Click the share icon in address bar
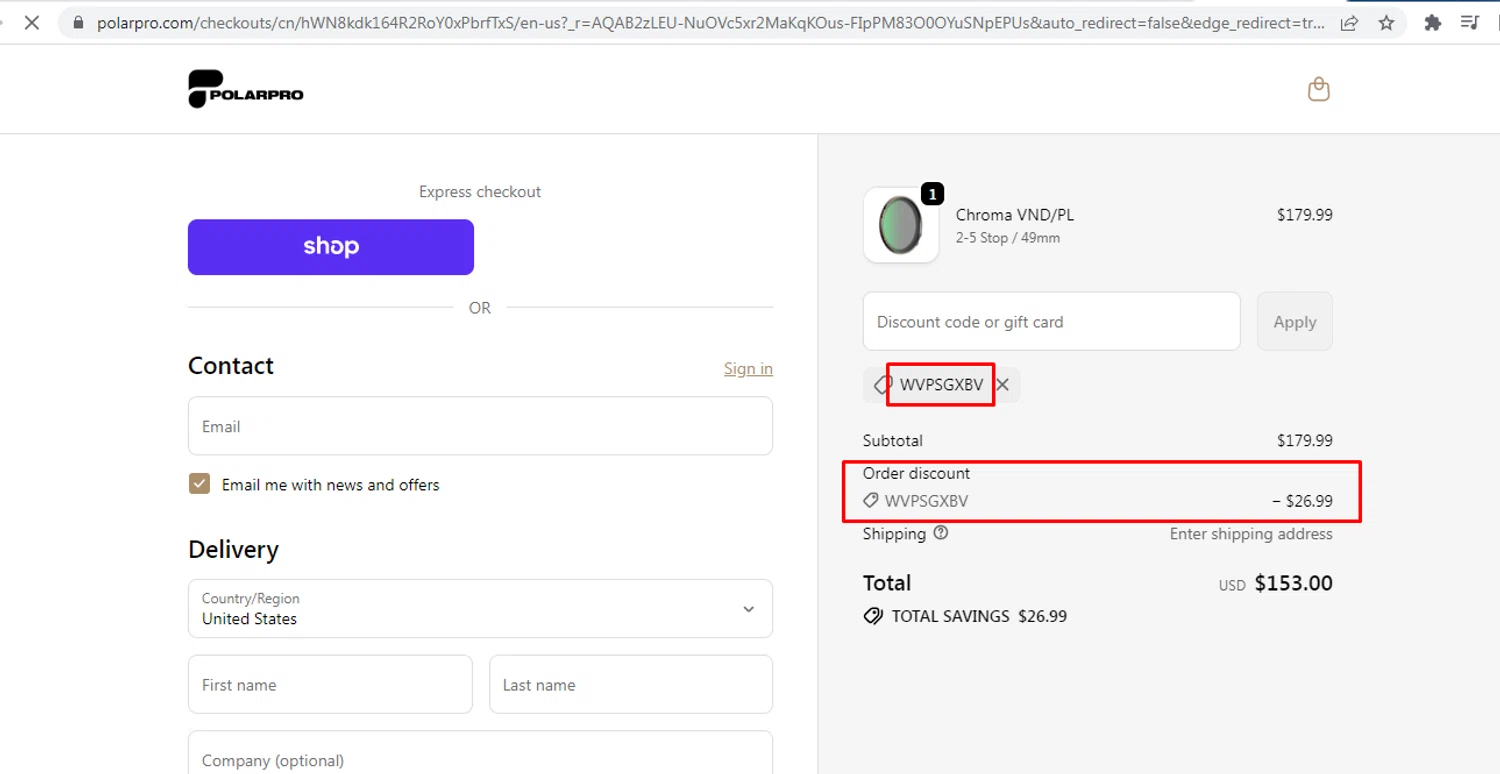1500x774 pixels. (1349, 22)
